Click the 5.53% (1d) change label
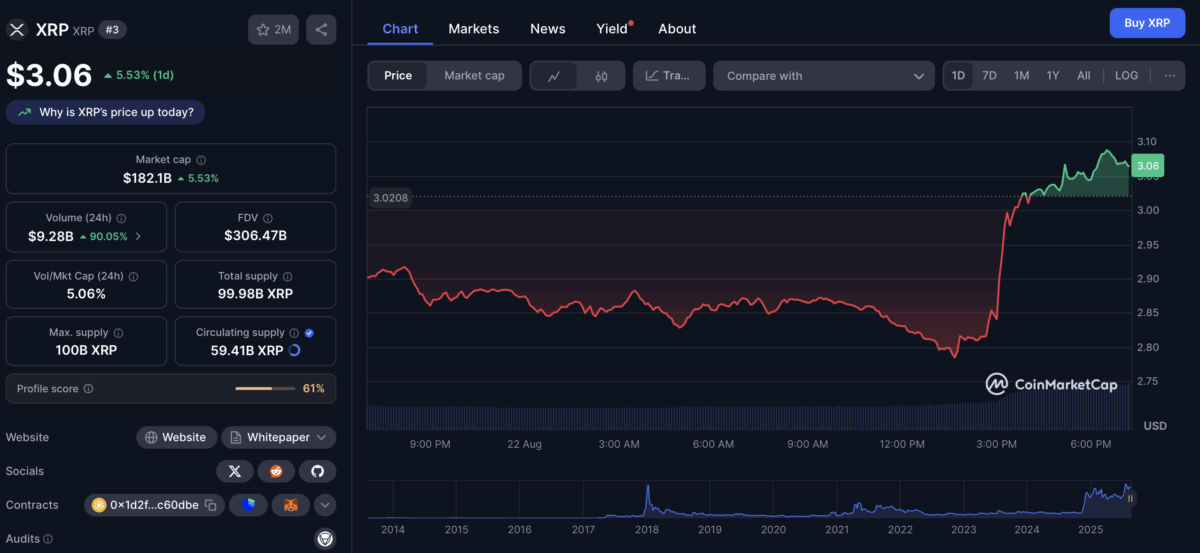1200x553 pixels. tap(141, 75)
